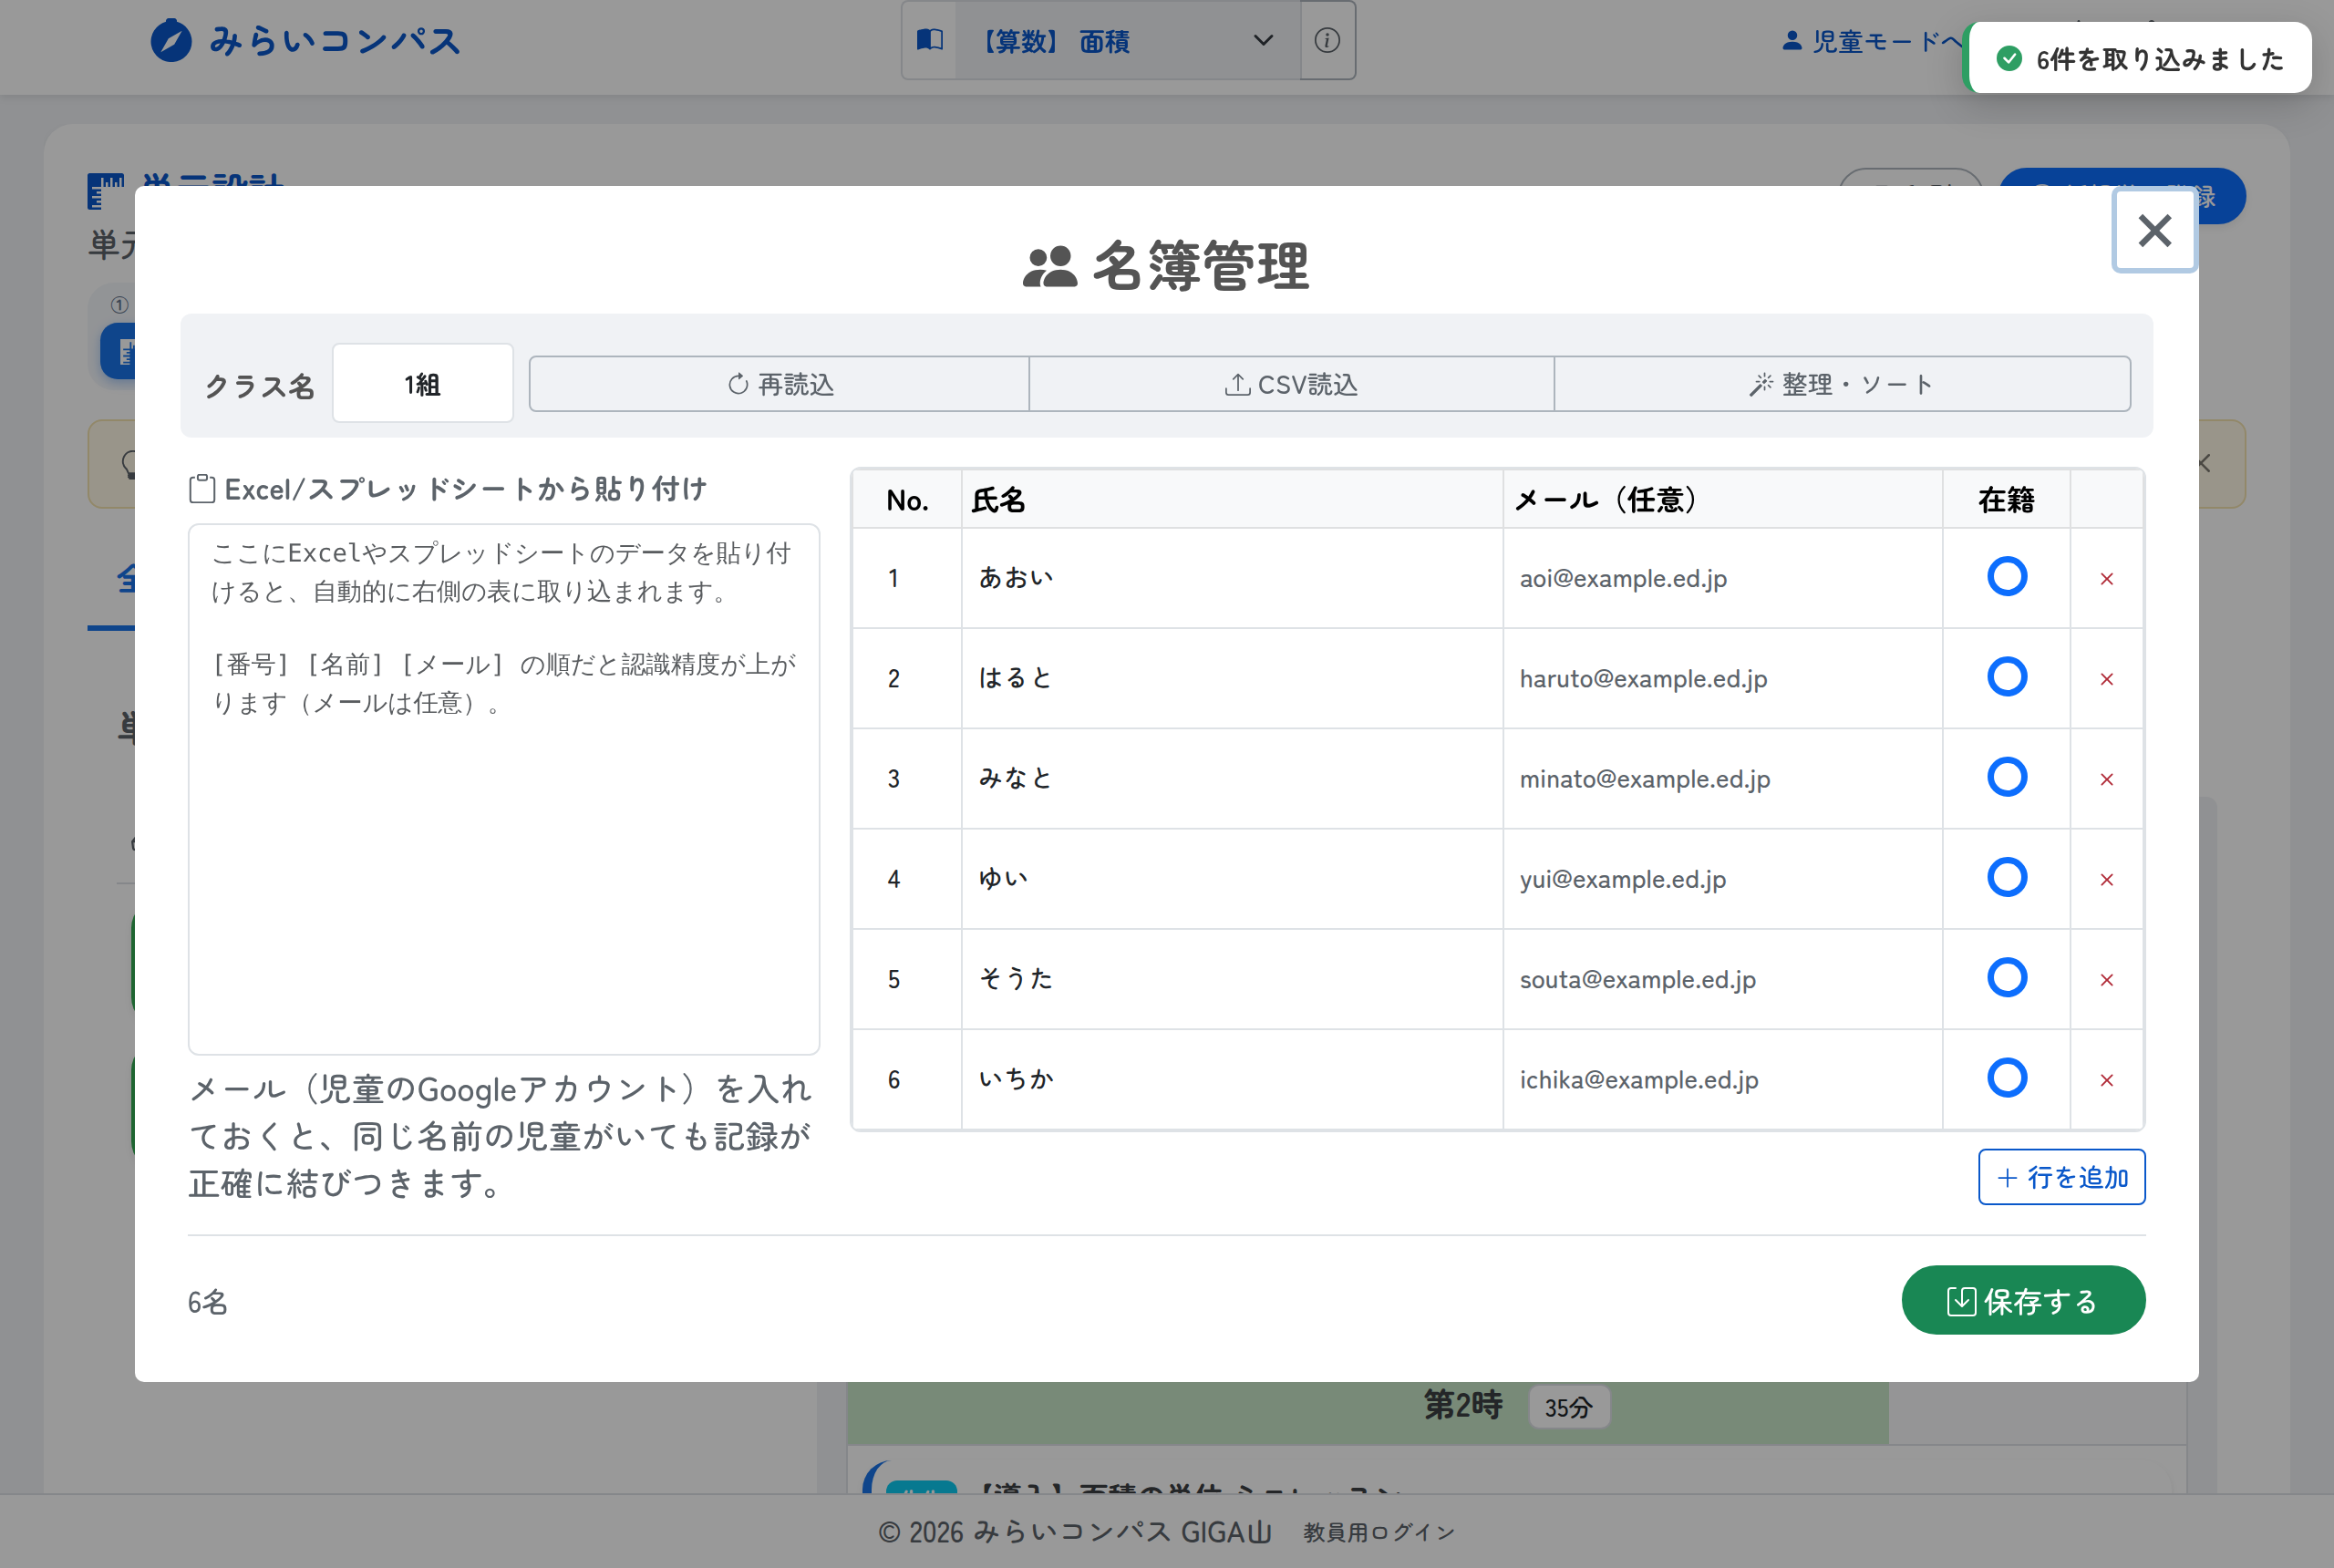Save the roster with 保存する
Viewport: 2334px width, 1568px height.
click(x=2023, y=1301)
